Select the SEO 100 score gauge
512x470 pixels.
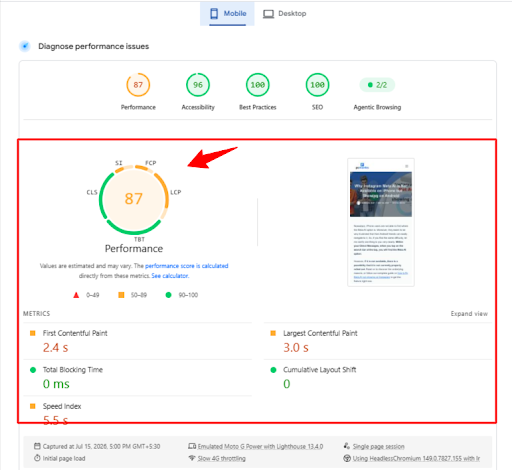click(x=317, y=85)
